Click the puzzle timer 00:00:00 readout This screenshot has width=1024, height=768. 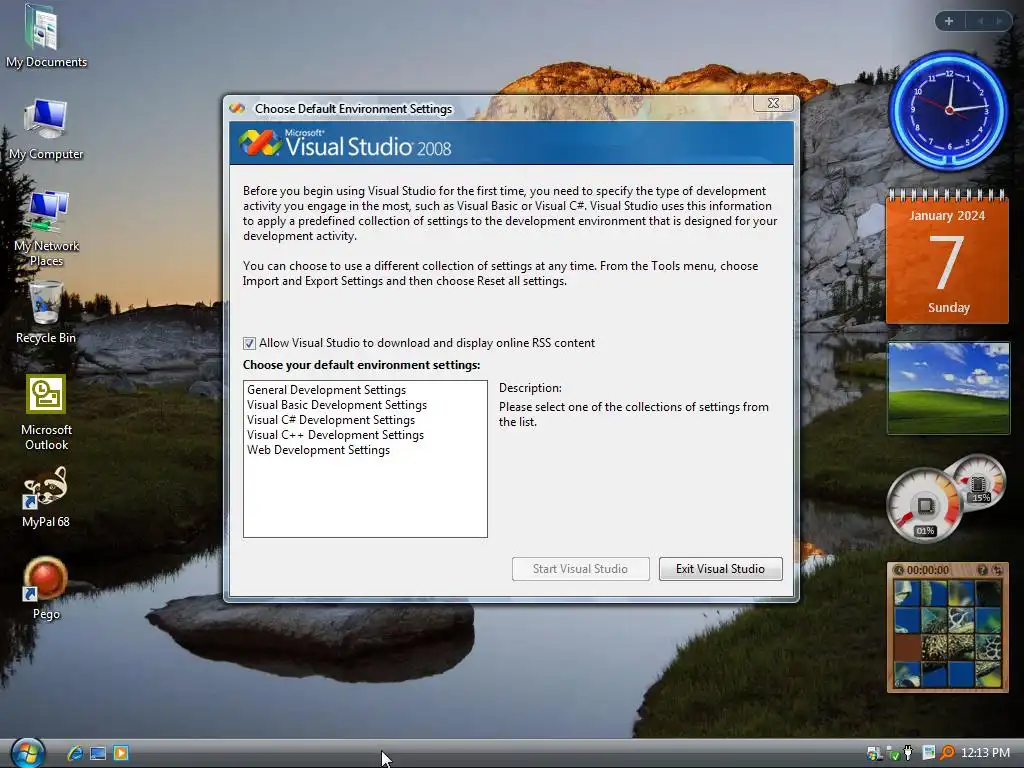click(x=927, y=570)
